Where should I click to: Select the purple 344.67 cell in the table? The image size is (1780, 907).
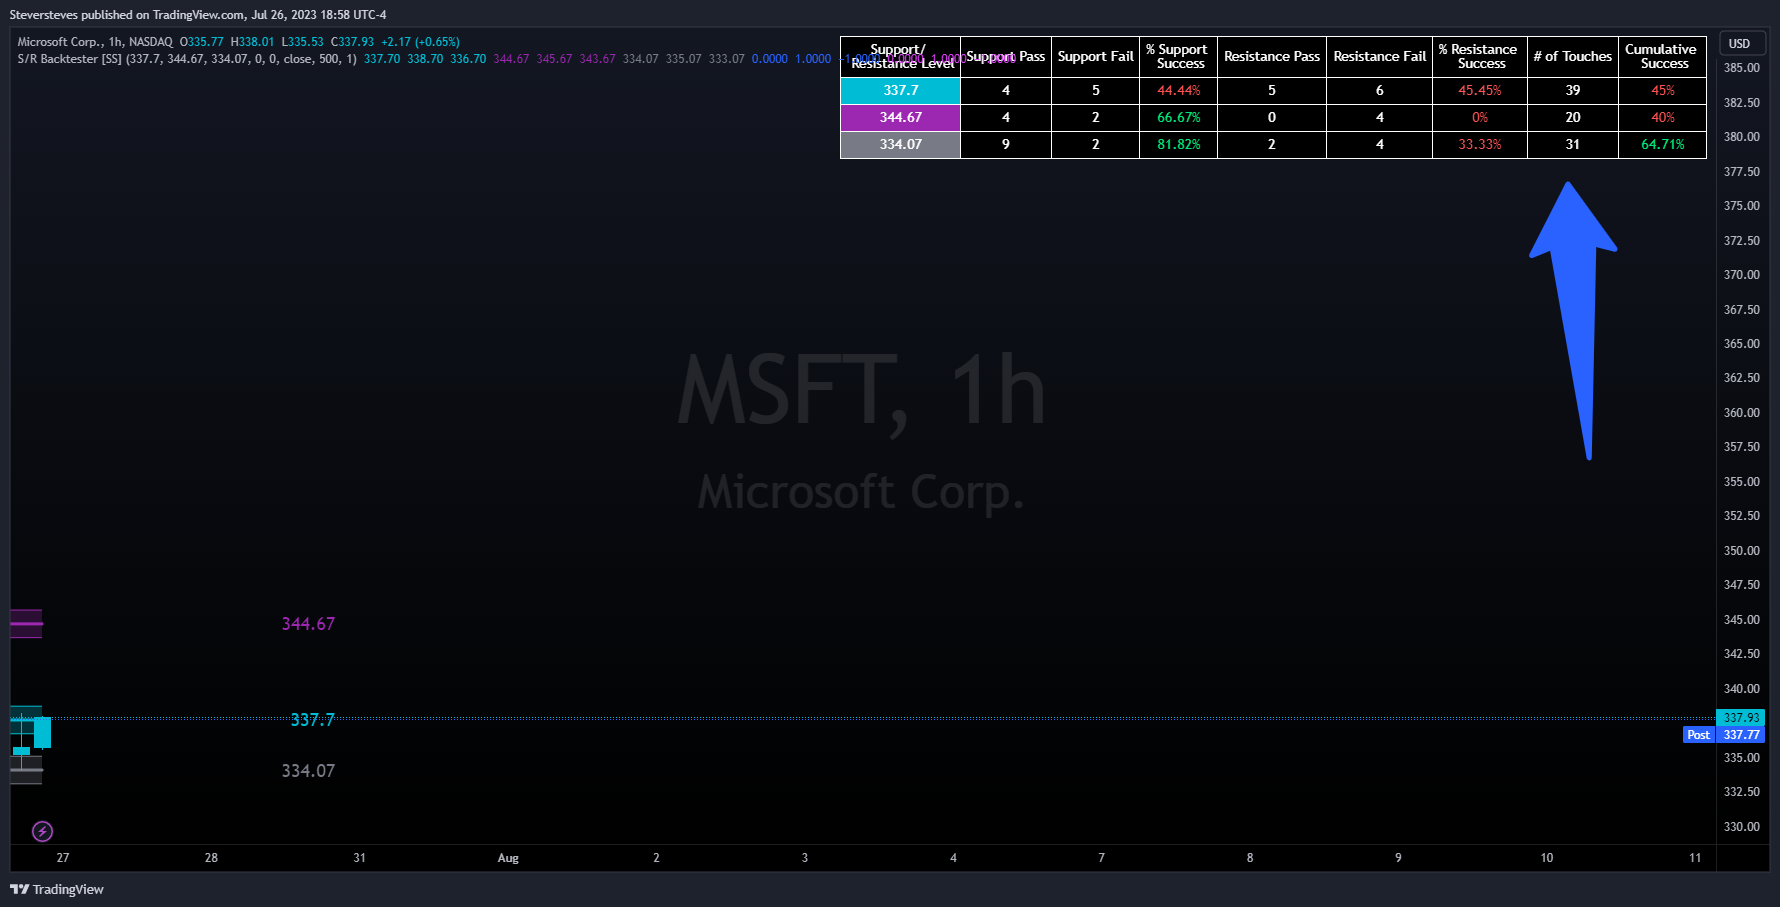(900, 117)
